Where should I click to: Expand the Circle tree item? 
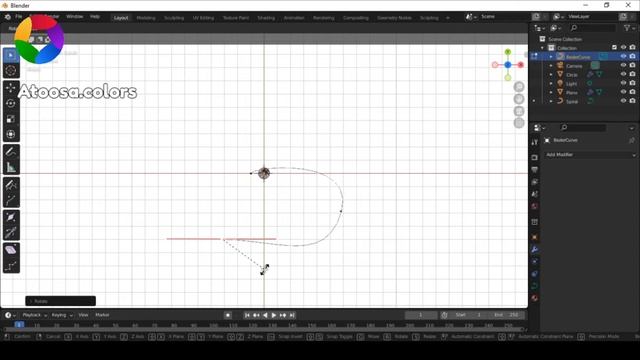point(551,75)
